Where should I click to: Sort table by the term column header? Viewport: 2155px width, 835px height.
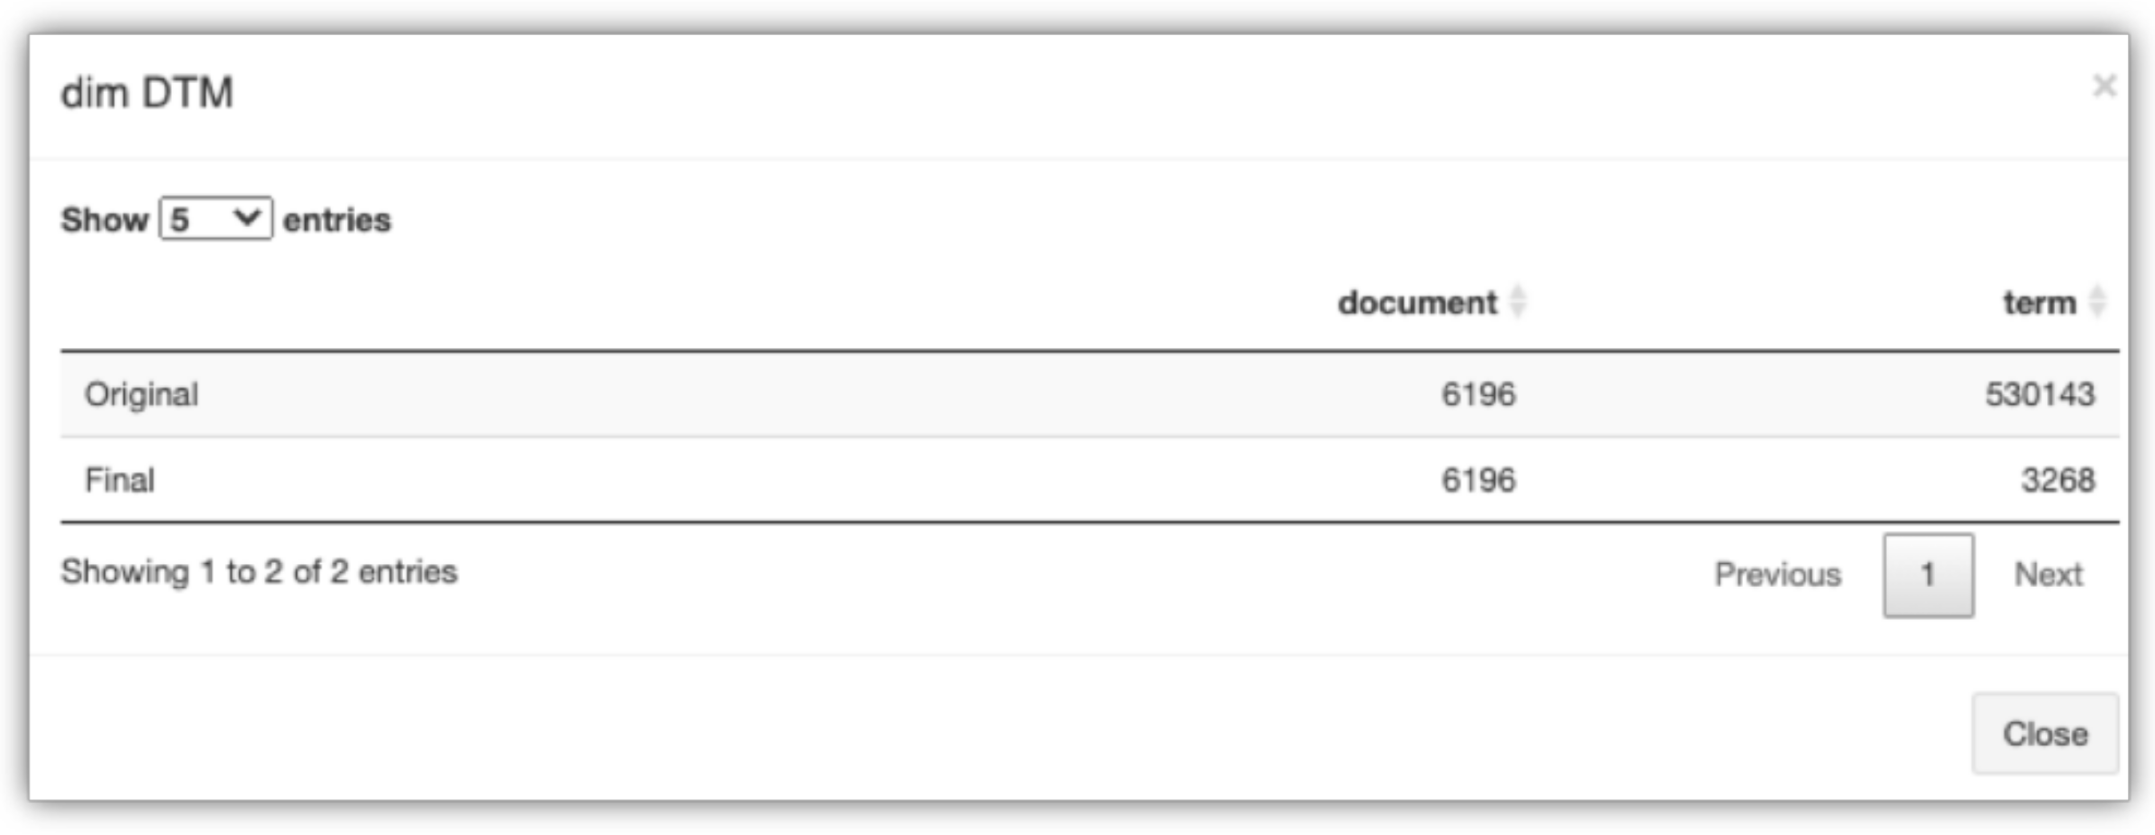[2038, 302]
